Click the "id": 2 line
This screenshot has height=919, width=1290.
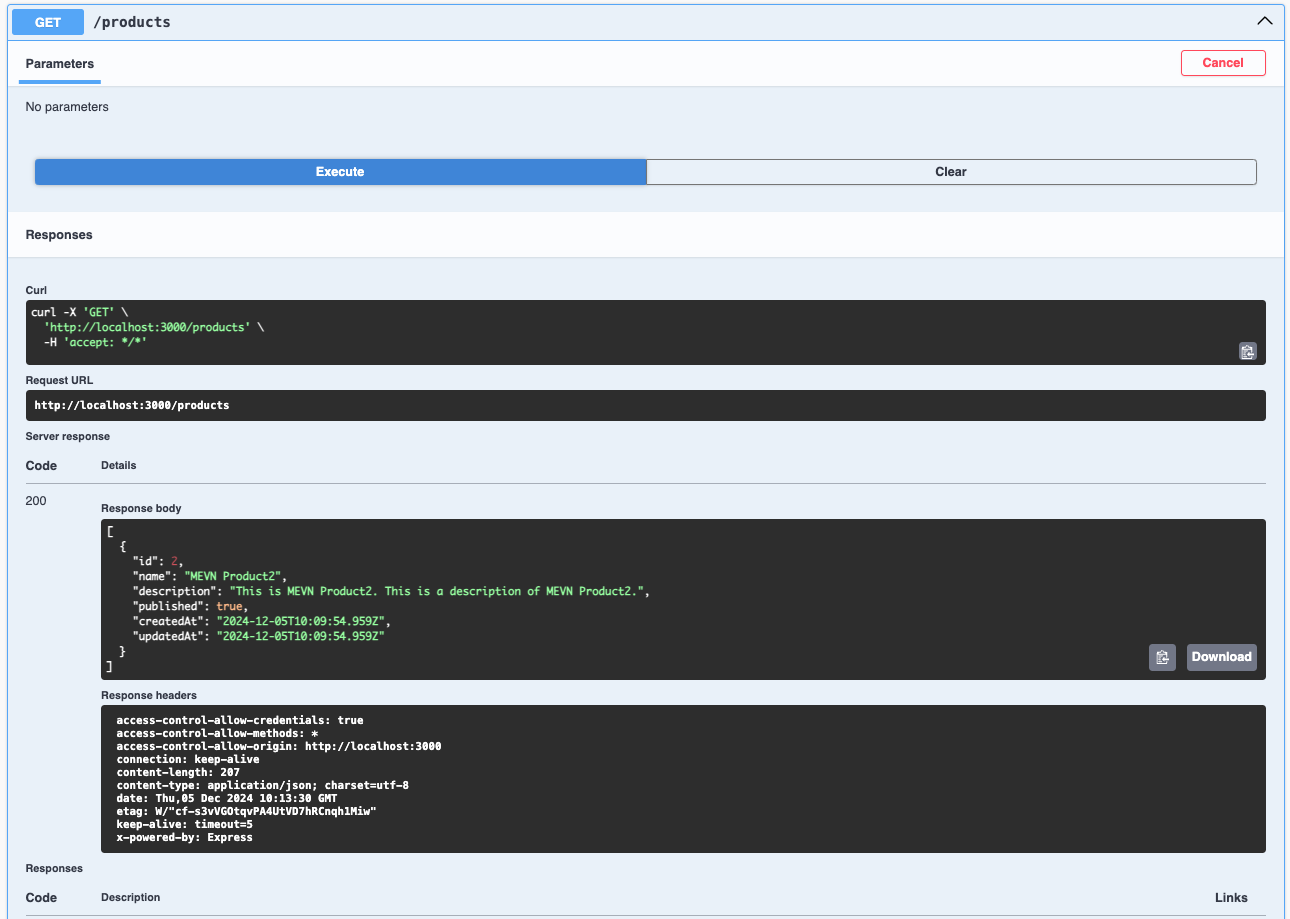coord(158,561)
